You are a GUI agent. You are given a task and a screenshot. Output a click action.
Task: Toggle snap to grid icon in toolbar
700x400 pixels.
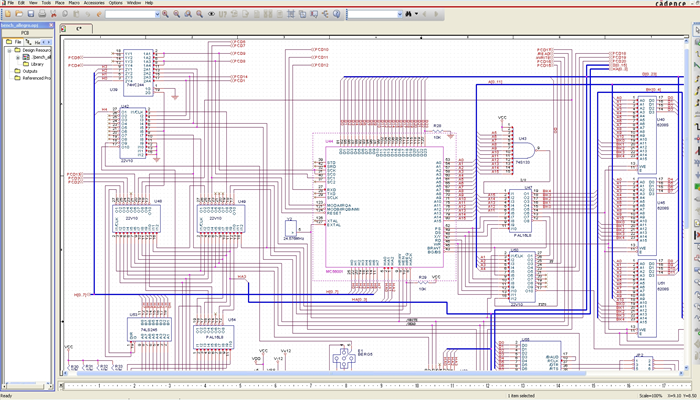tap(291, 14)
